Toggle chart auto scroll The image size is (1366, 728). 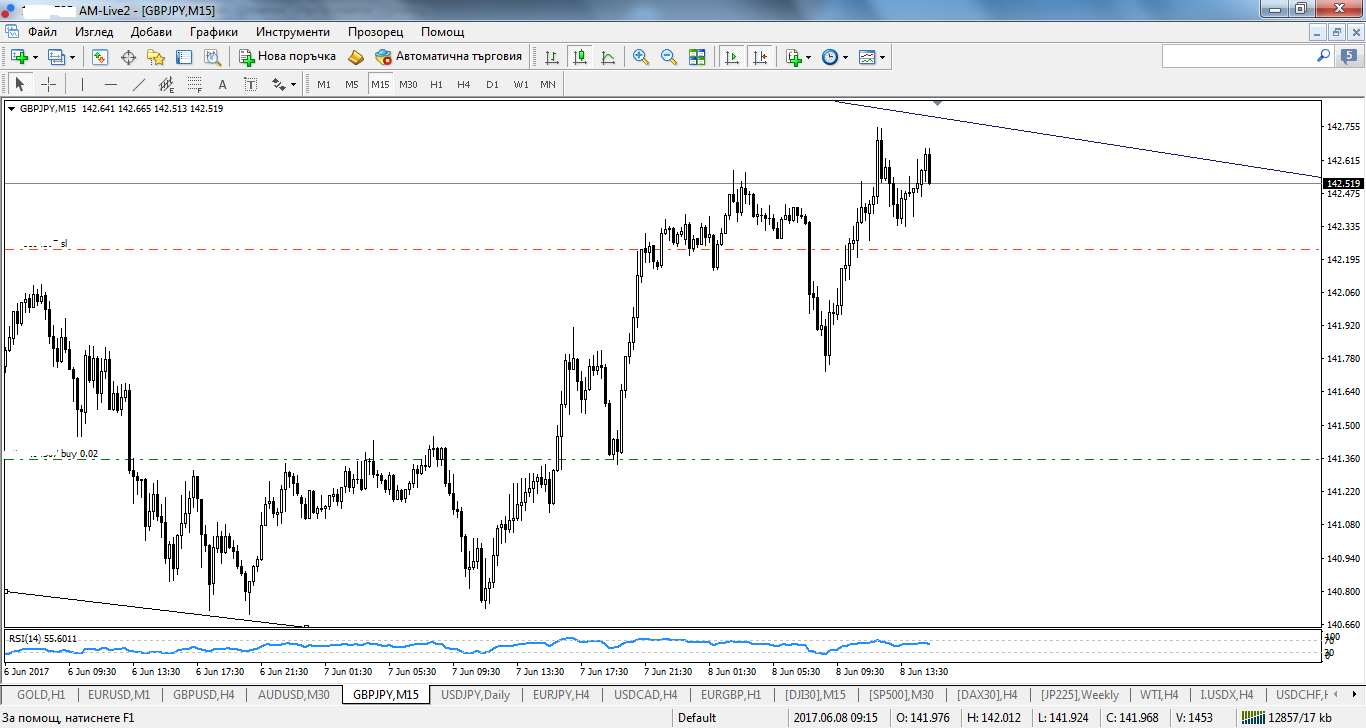[732, 57]
